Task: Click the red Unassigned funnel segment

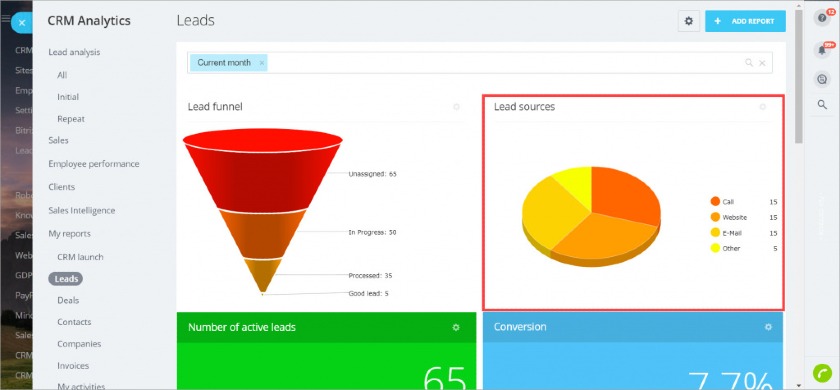Action: point(262,177)
